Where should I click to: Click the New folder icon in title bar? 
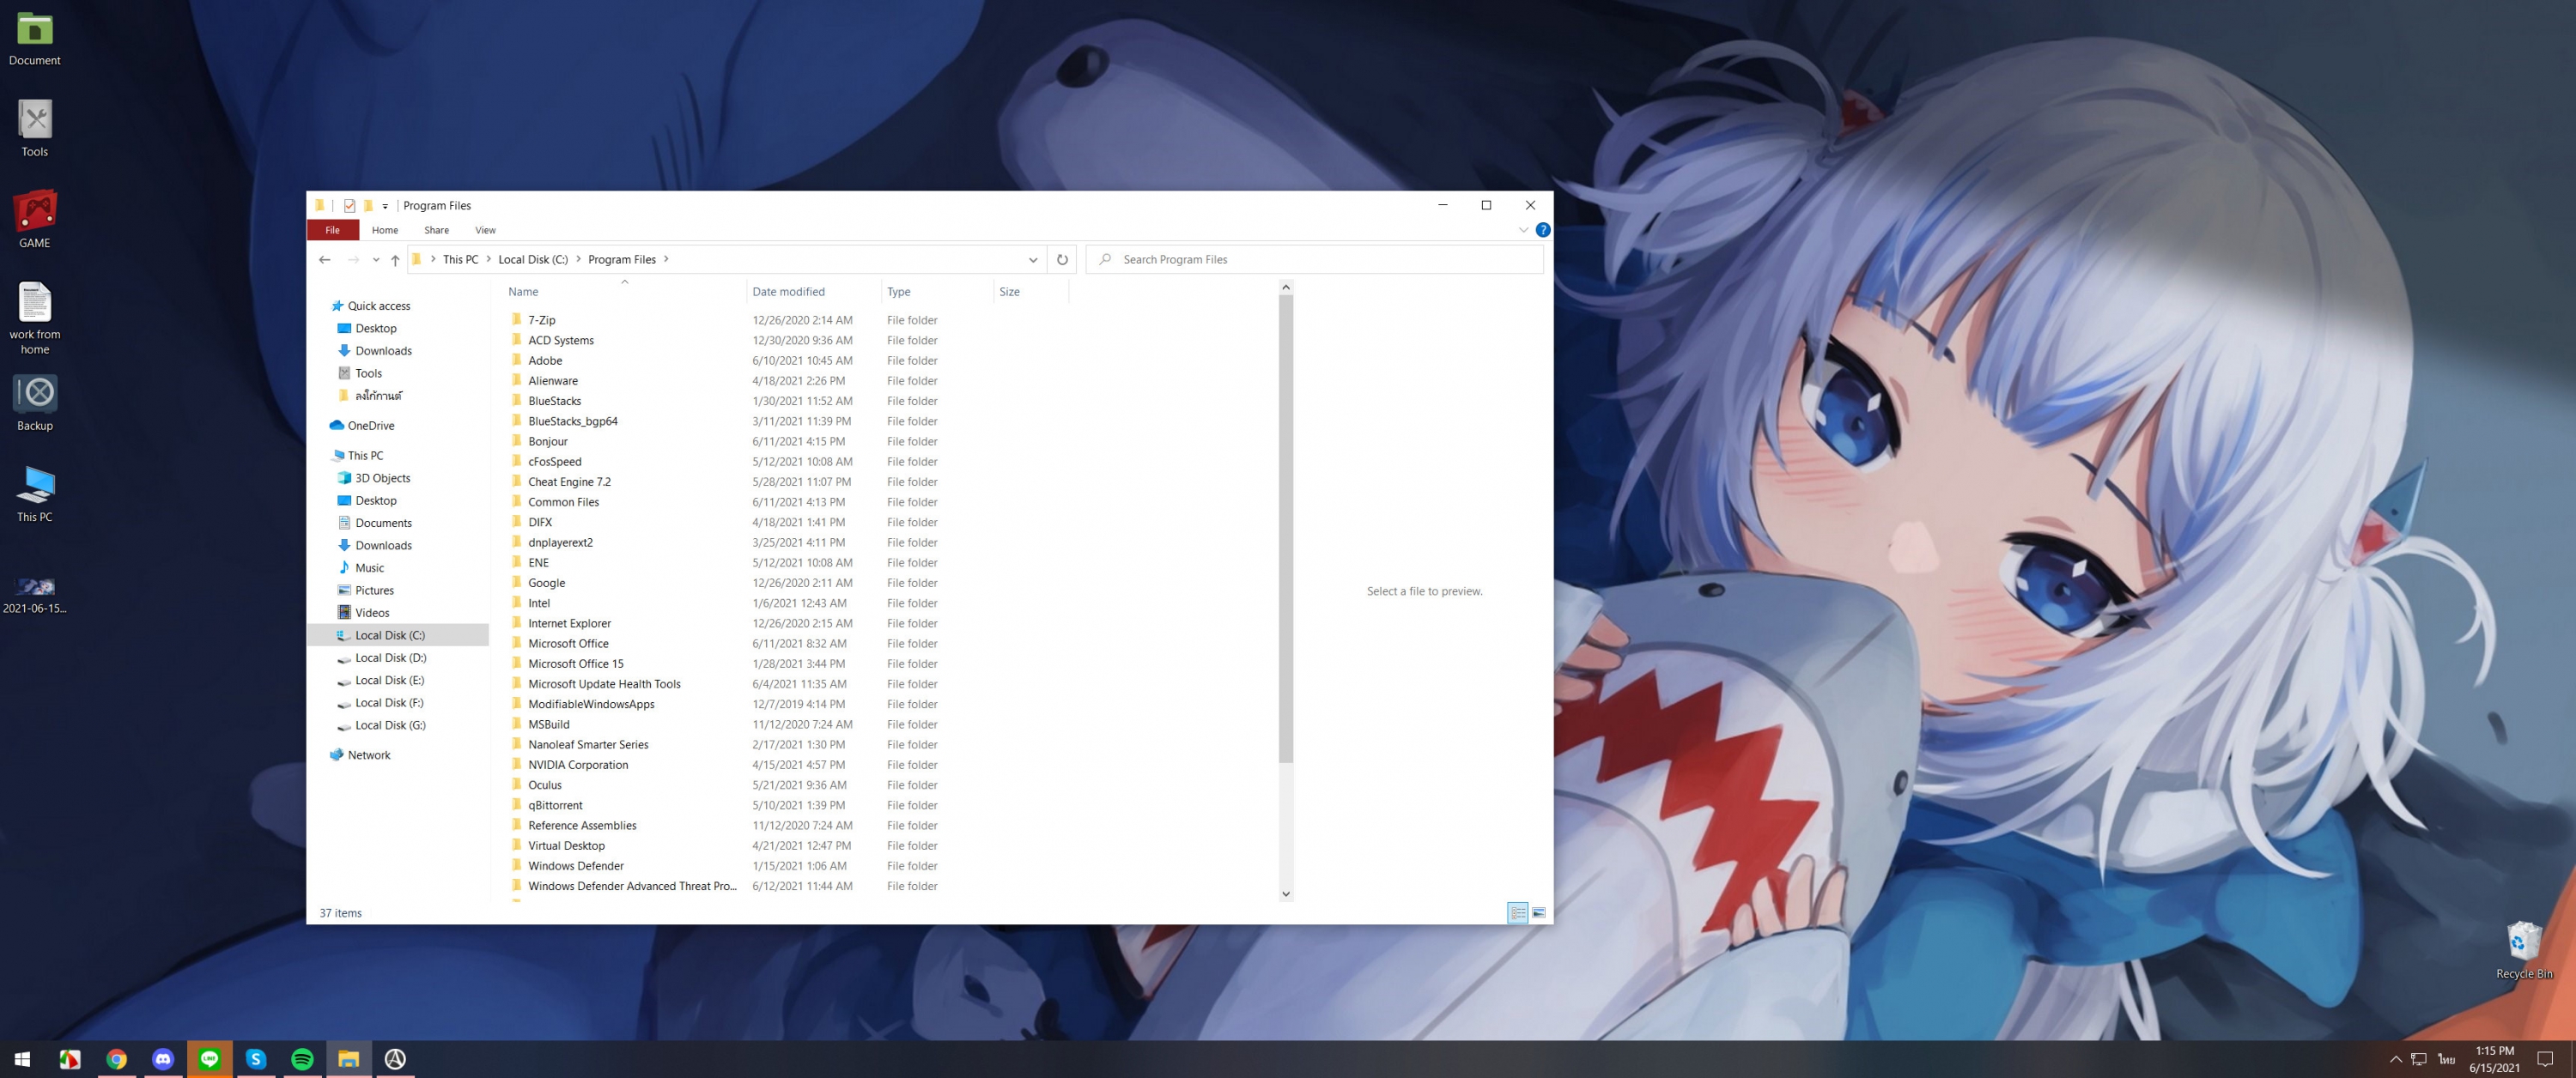tap(368, 205)
